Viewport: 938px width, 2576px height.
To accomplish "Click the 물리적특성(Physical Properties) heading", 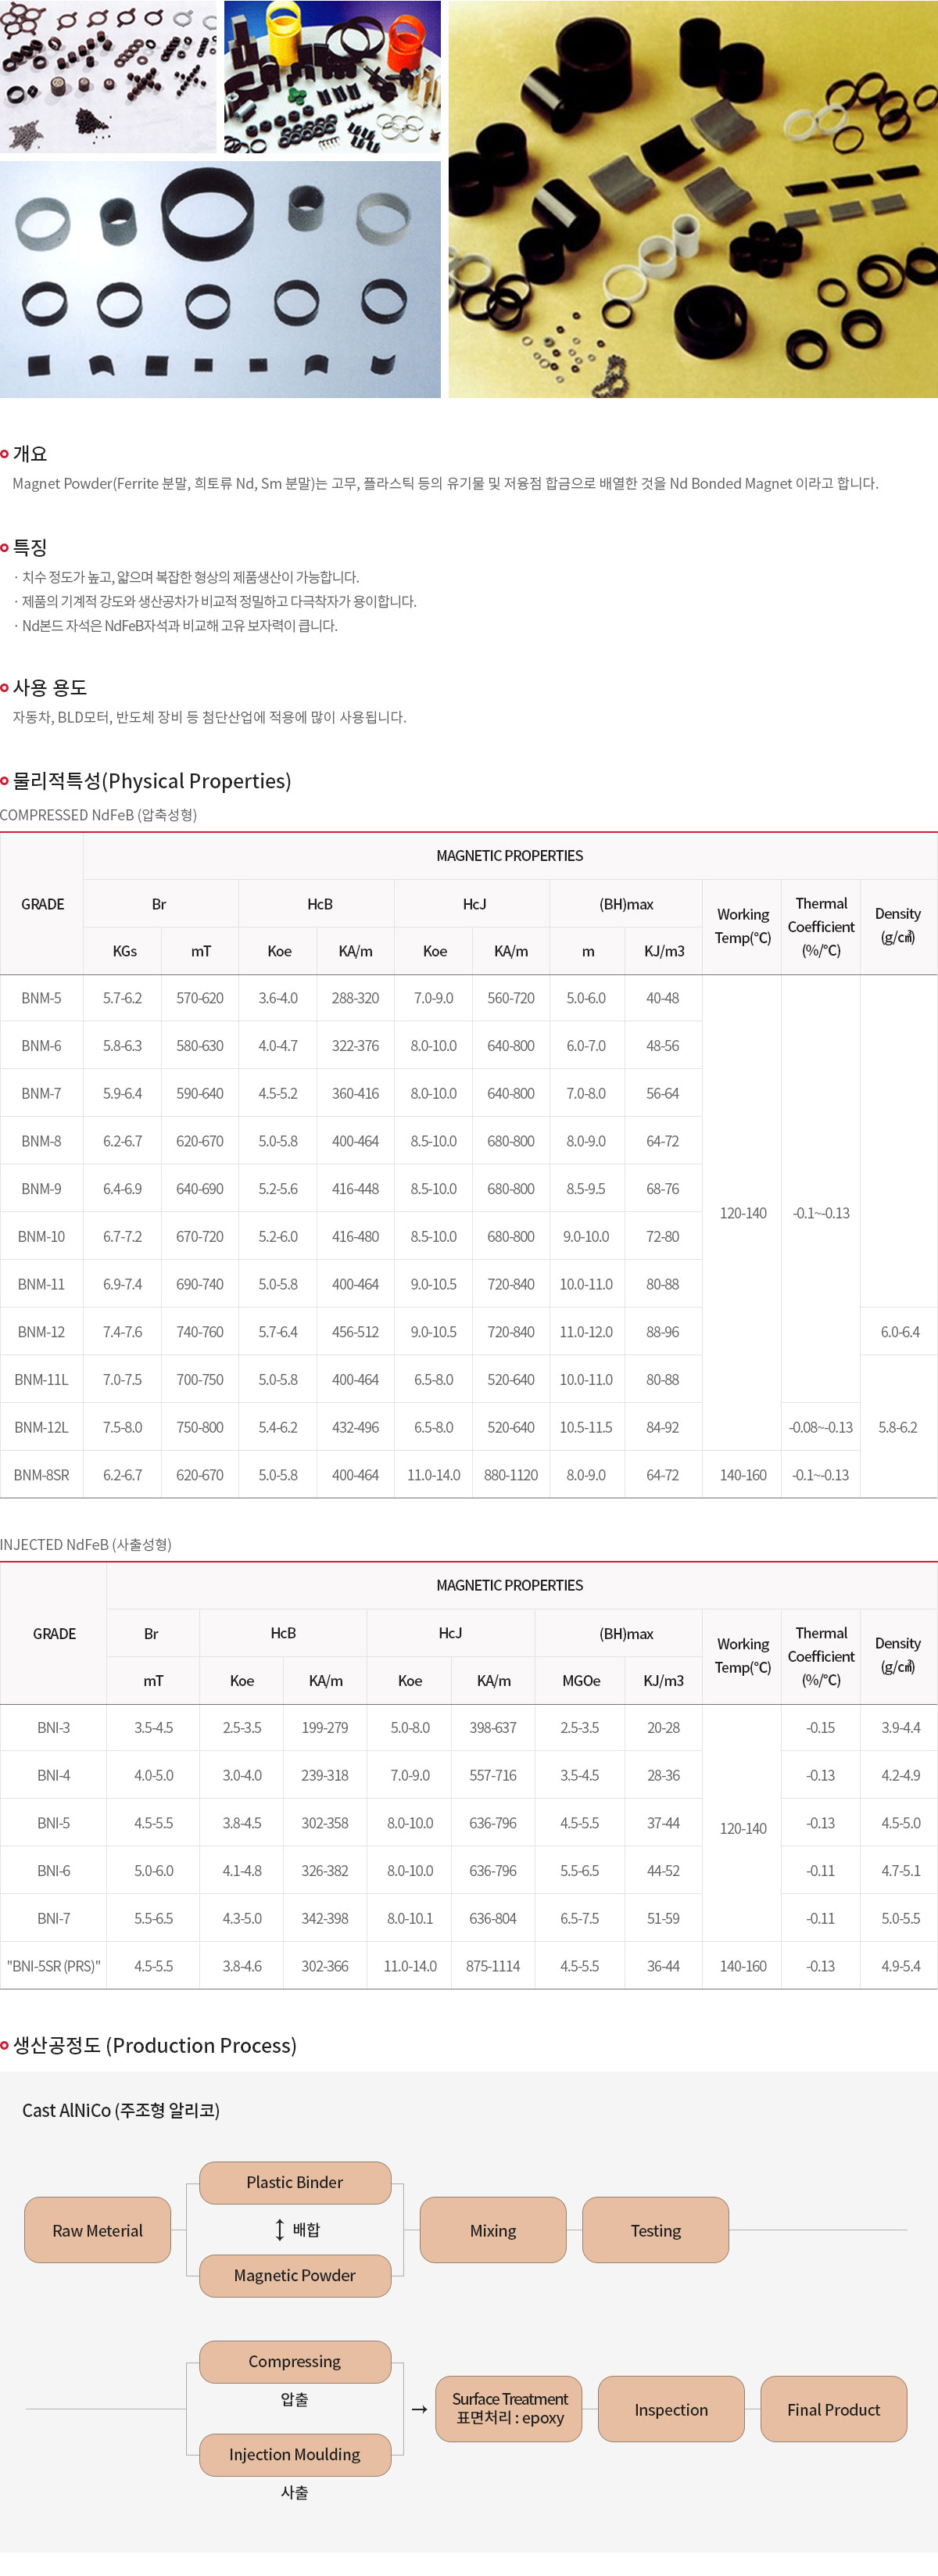I will (x=152, y=781).
